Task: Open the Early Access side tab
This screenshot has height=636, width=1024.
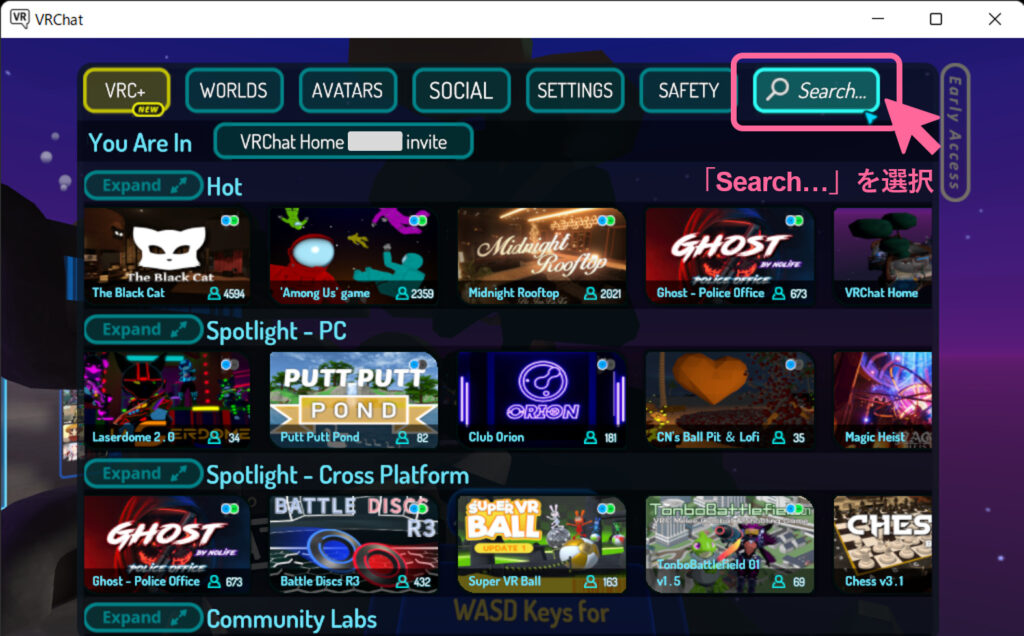Action: tap(955, 133)
